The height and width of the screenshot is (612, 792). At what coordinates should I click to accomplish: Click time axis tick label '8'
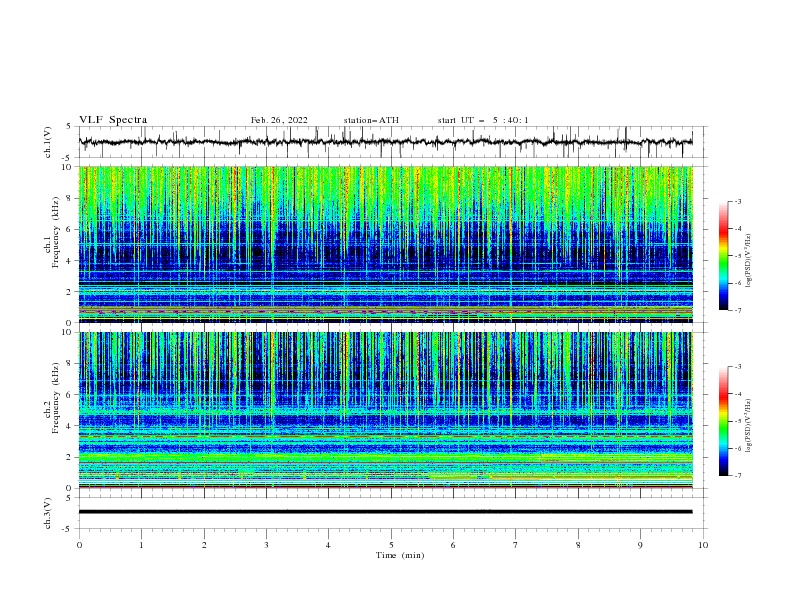point(578,545)
